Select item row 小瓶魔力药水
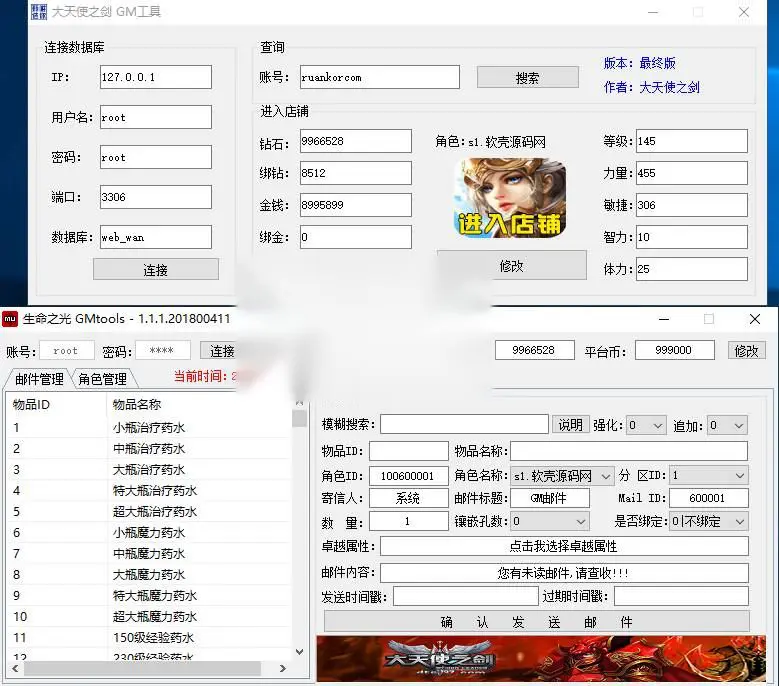The image size is (779, 686). click(x=149, y=533)
